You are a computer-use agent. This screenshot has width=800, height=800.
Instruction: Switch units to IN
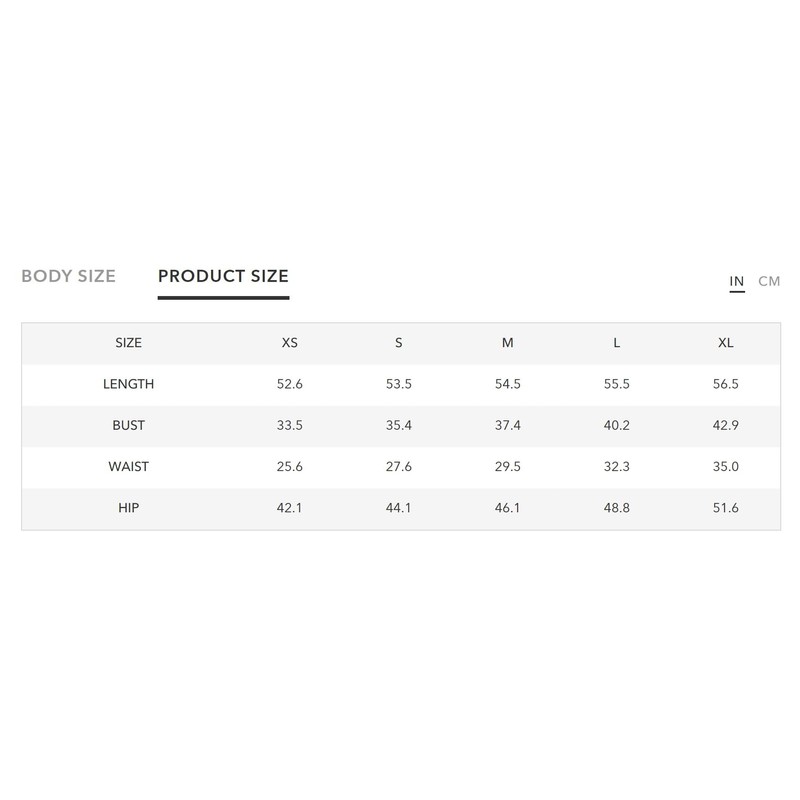coord(737,281)
